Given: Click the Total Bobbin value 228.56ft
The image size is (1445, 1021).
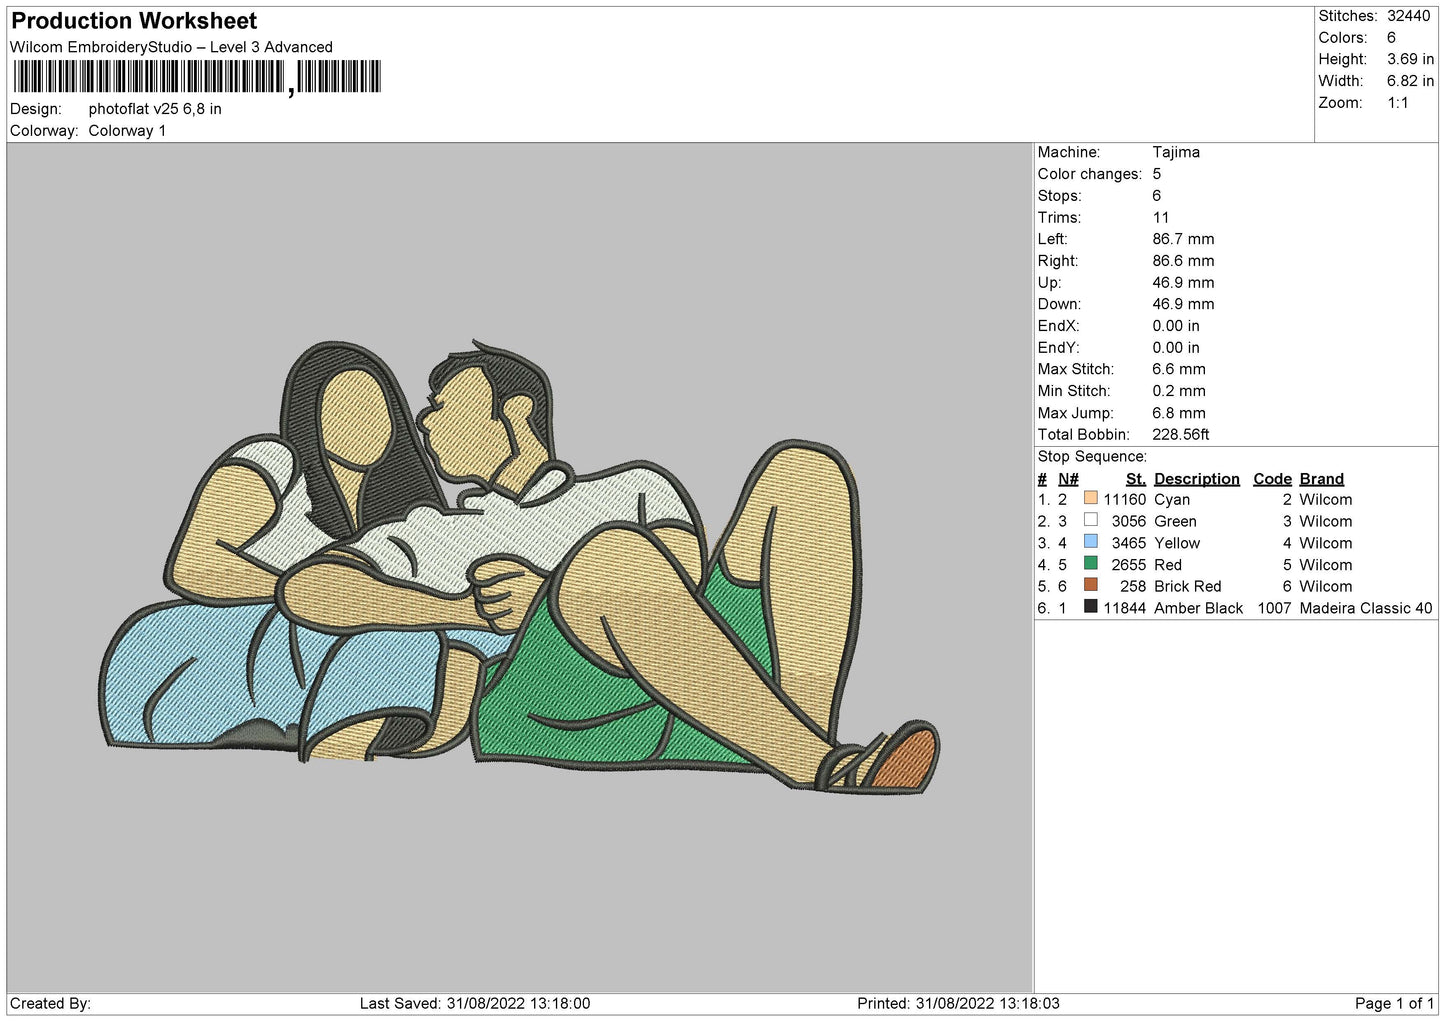Looking at the screenshot, I should click(x=1181, y=435).
